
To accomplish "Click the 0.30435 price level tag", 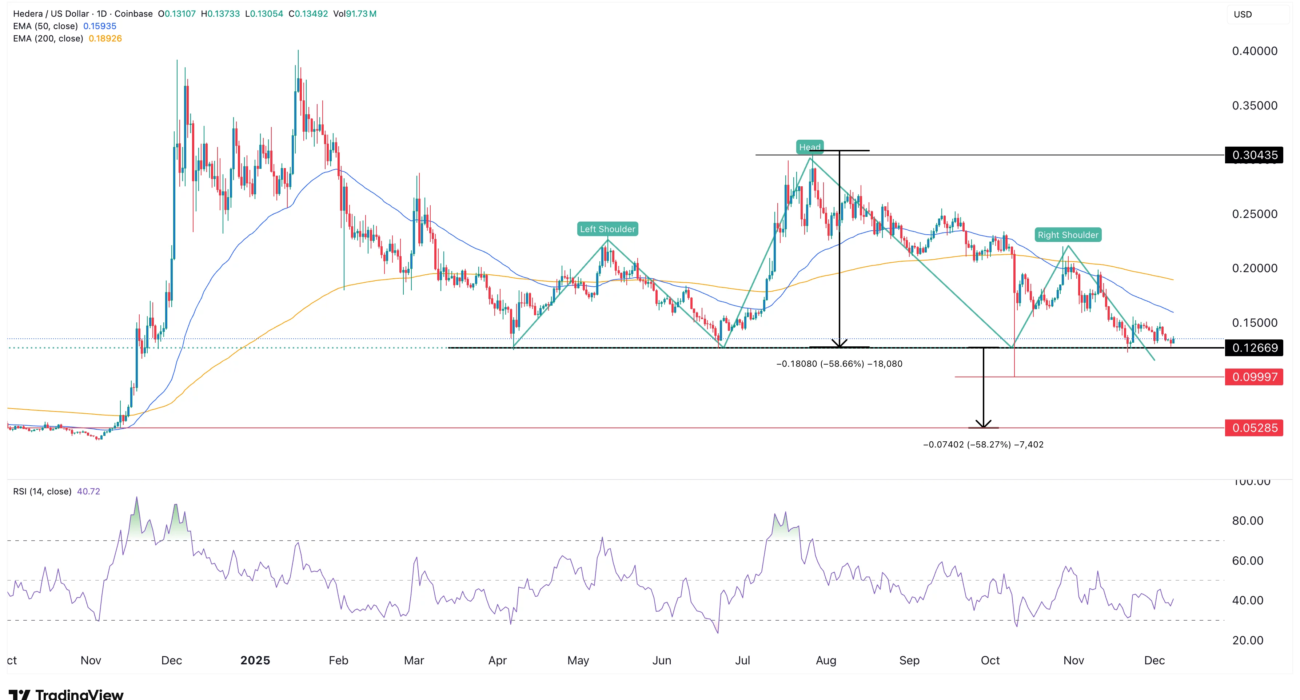I will (1253, 155).
